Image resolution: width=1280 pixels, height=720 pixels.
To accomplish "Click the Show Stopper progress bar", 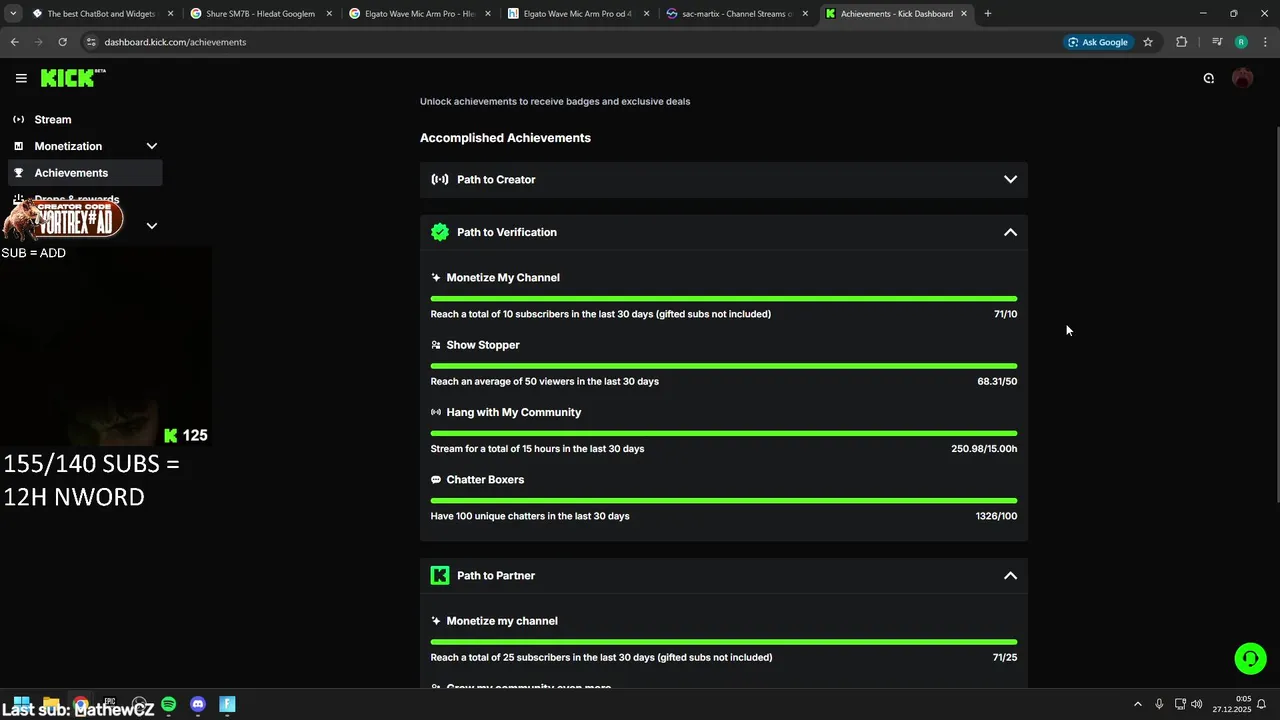I will pyautogui.click(x=723, y=366).
